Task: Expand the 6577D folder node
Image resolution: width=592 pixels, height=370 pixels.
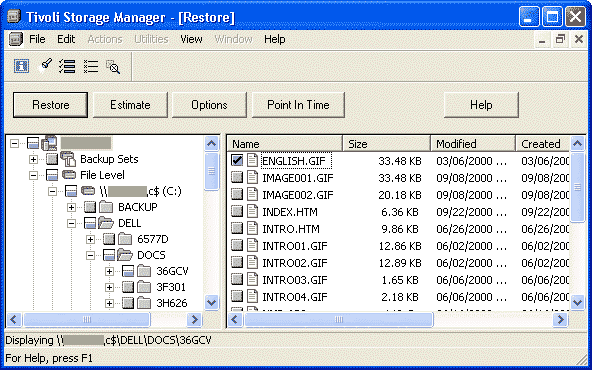Action: (90, 239)
